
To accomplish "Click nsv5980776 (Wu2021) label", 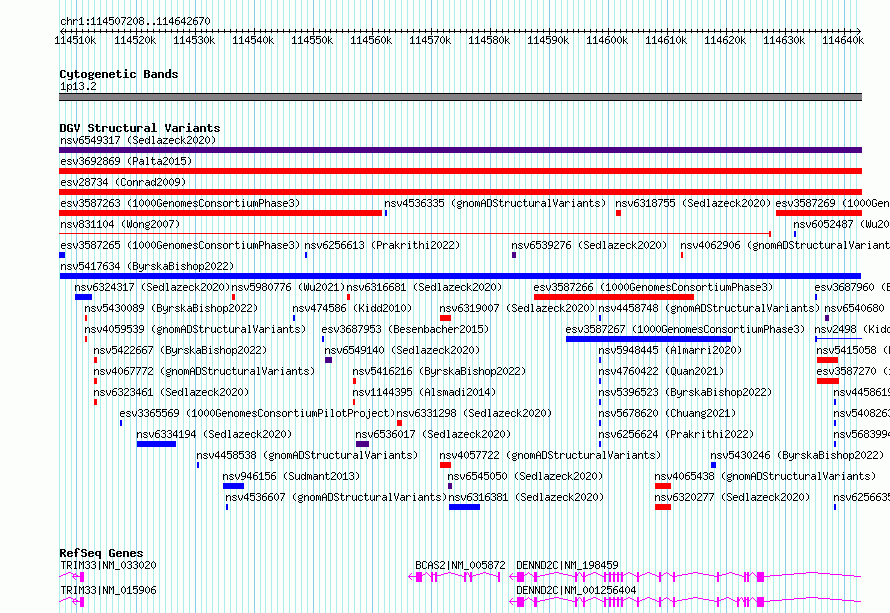I will pos(288,287).
